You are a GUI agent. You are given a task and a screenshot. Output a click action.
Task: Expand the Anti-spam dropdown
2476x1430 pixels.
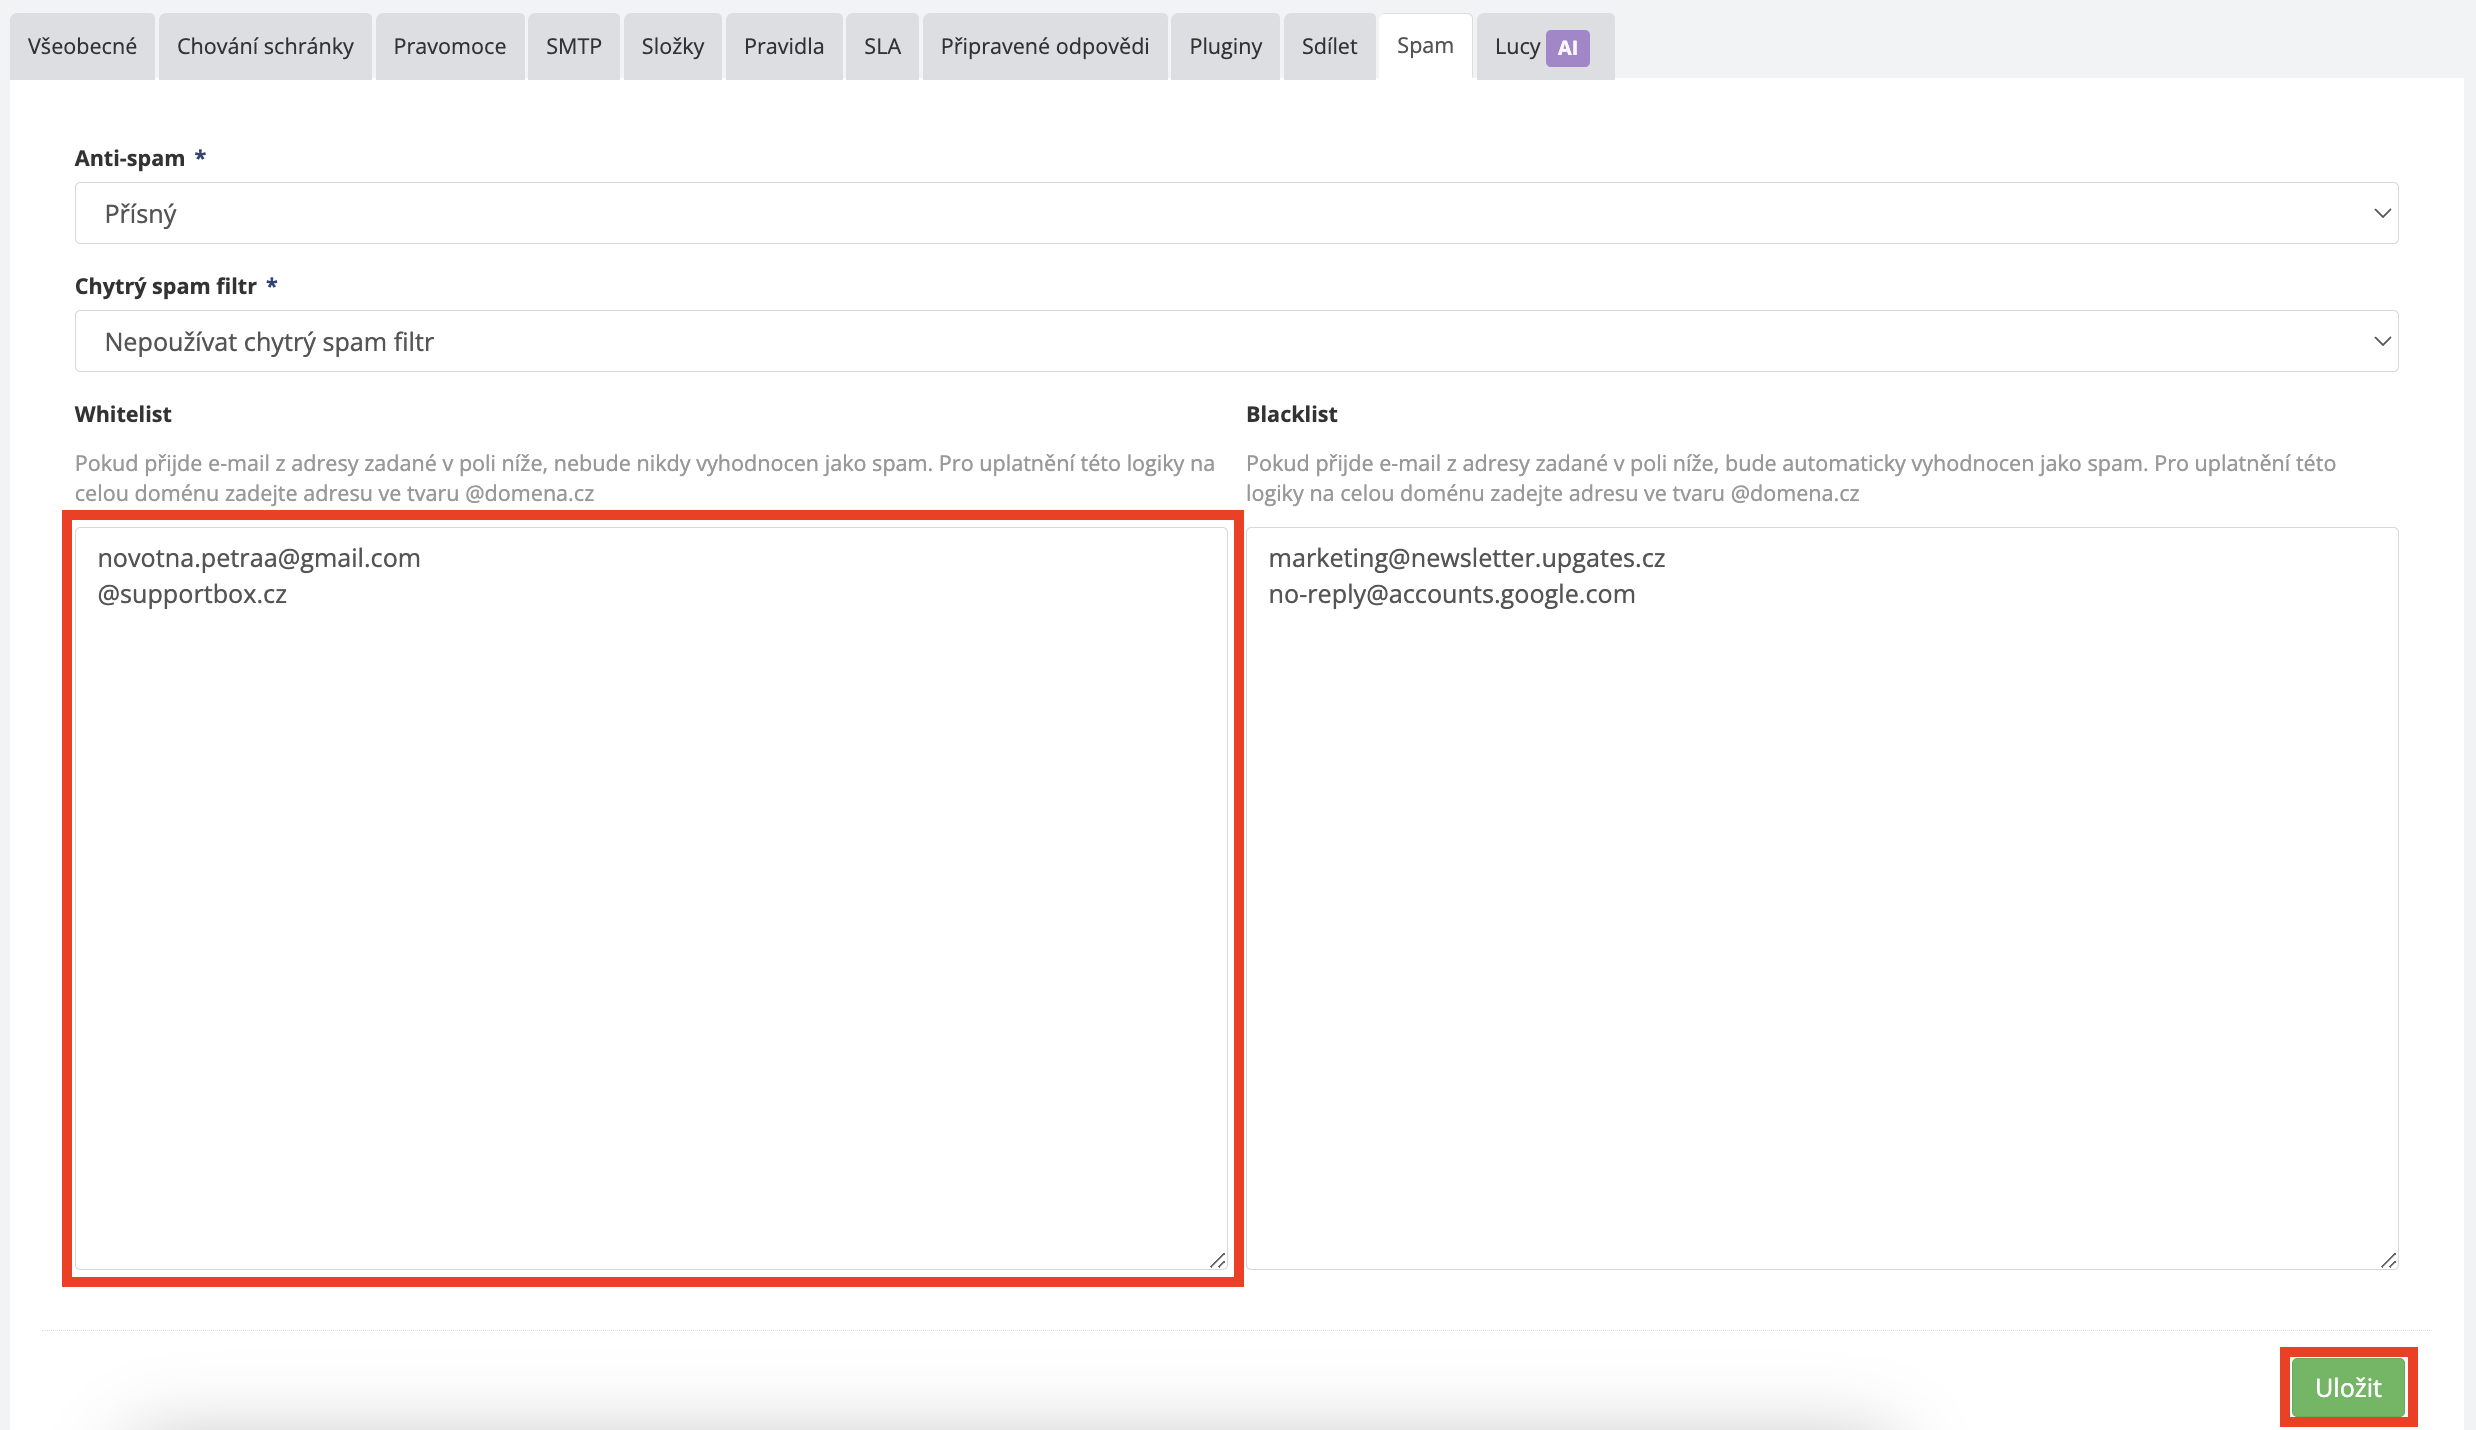(1236, 213)
